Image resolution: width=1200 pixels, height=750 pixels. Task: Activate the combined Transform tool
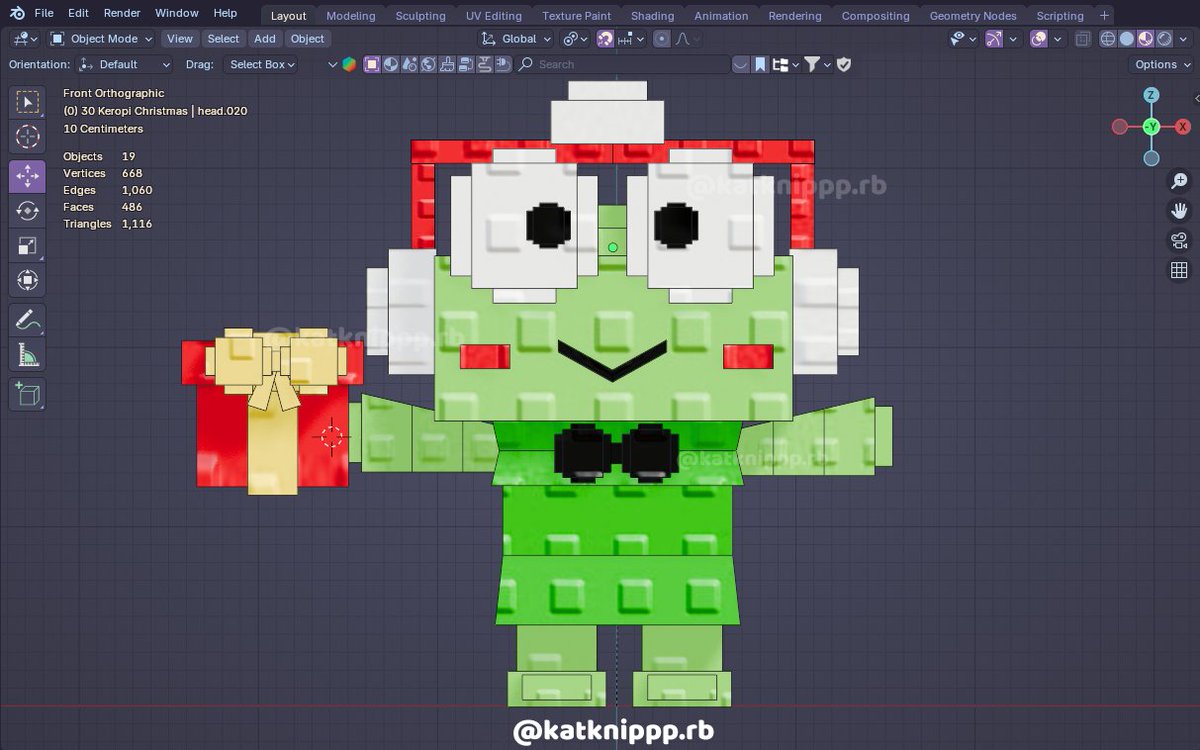[x=27, y=281]
